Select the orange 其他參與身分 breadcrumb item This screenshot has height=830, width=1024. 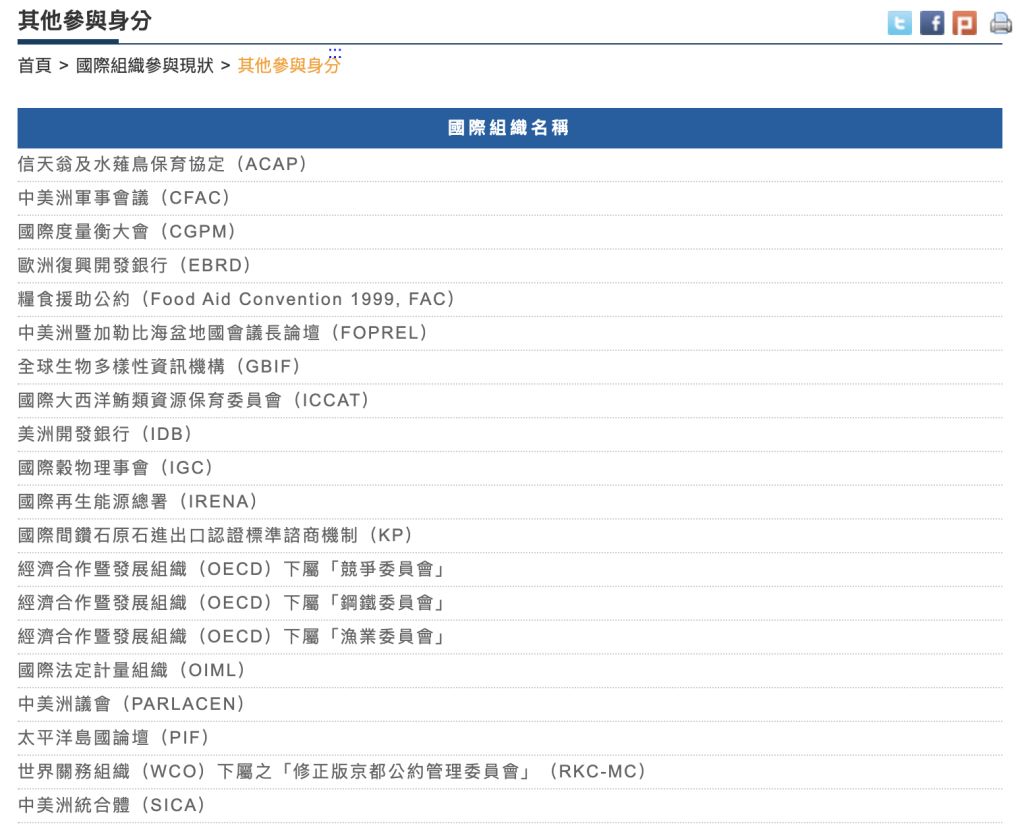[x=288, y=66]
